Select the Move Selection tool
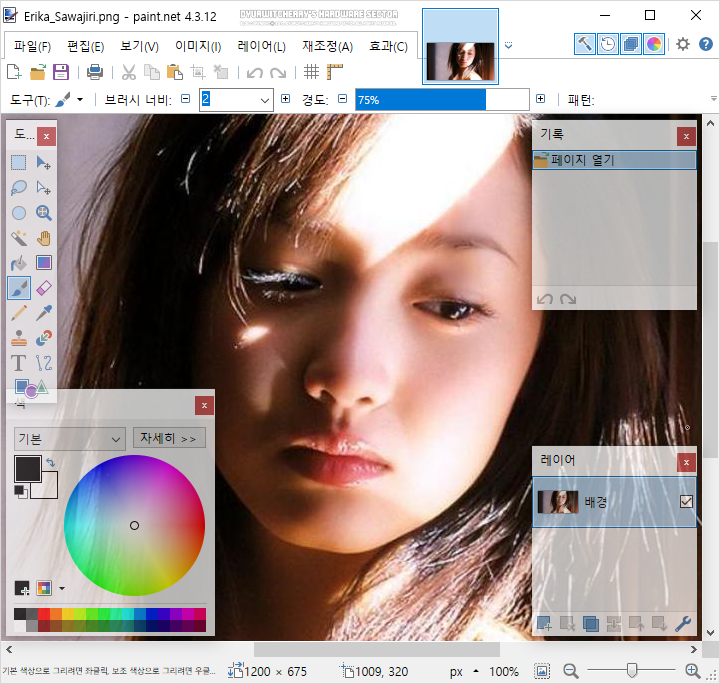The height and width of the screenshot is (684, 720). (44, 188)
